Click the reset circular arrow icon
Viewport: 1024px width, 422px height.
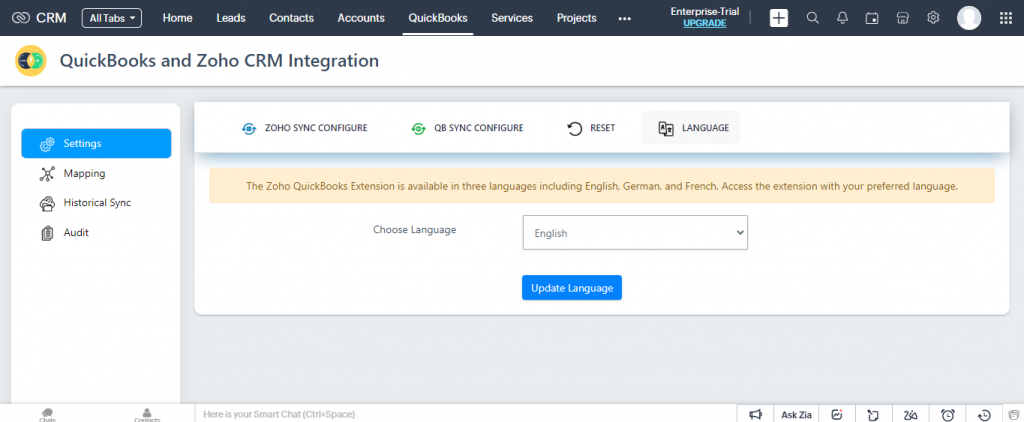coord(575,129)
